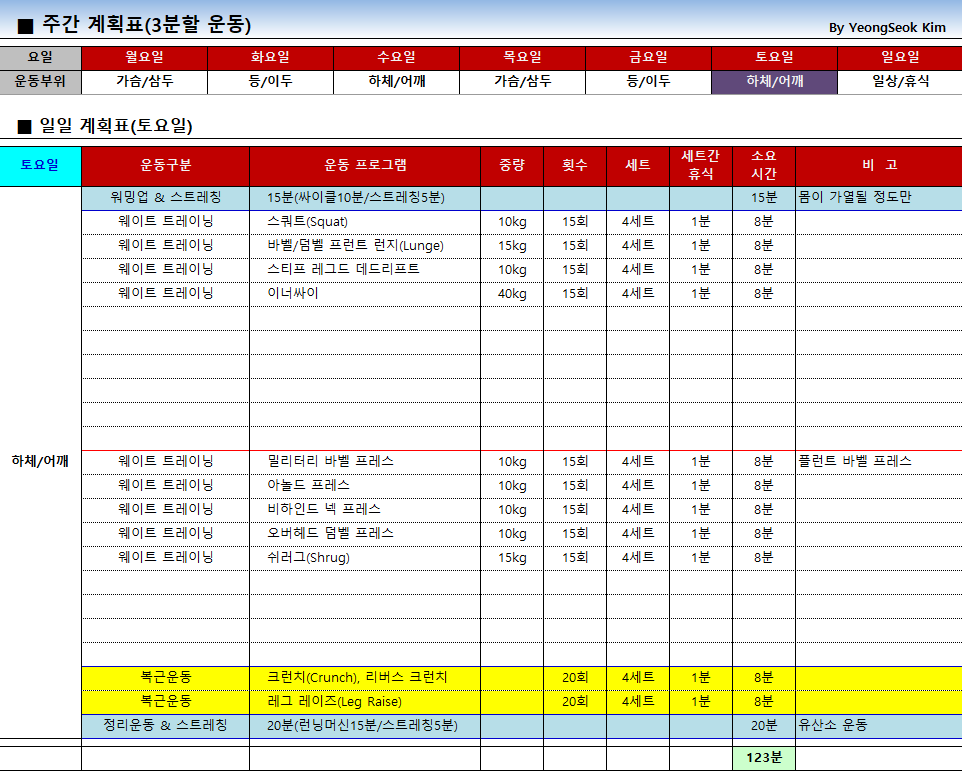The width and height of the screenshot is (962, 775).
Task: Select the 수요일 header cell
Action: (396, 58)
